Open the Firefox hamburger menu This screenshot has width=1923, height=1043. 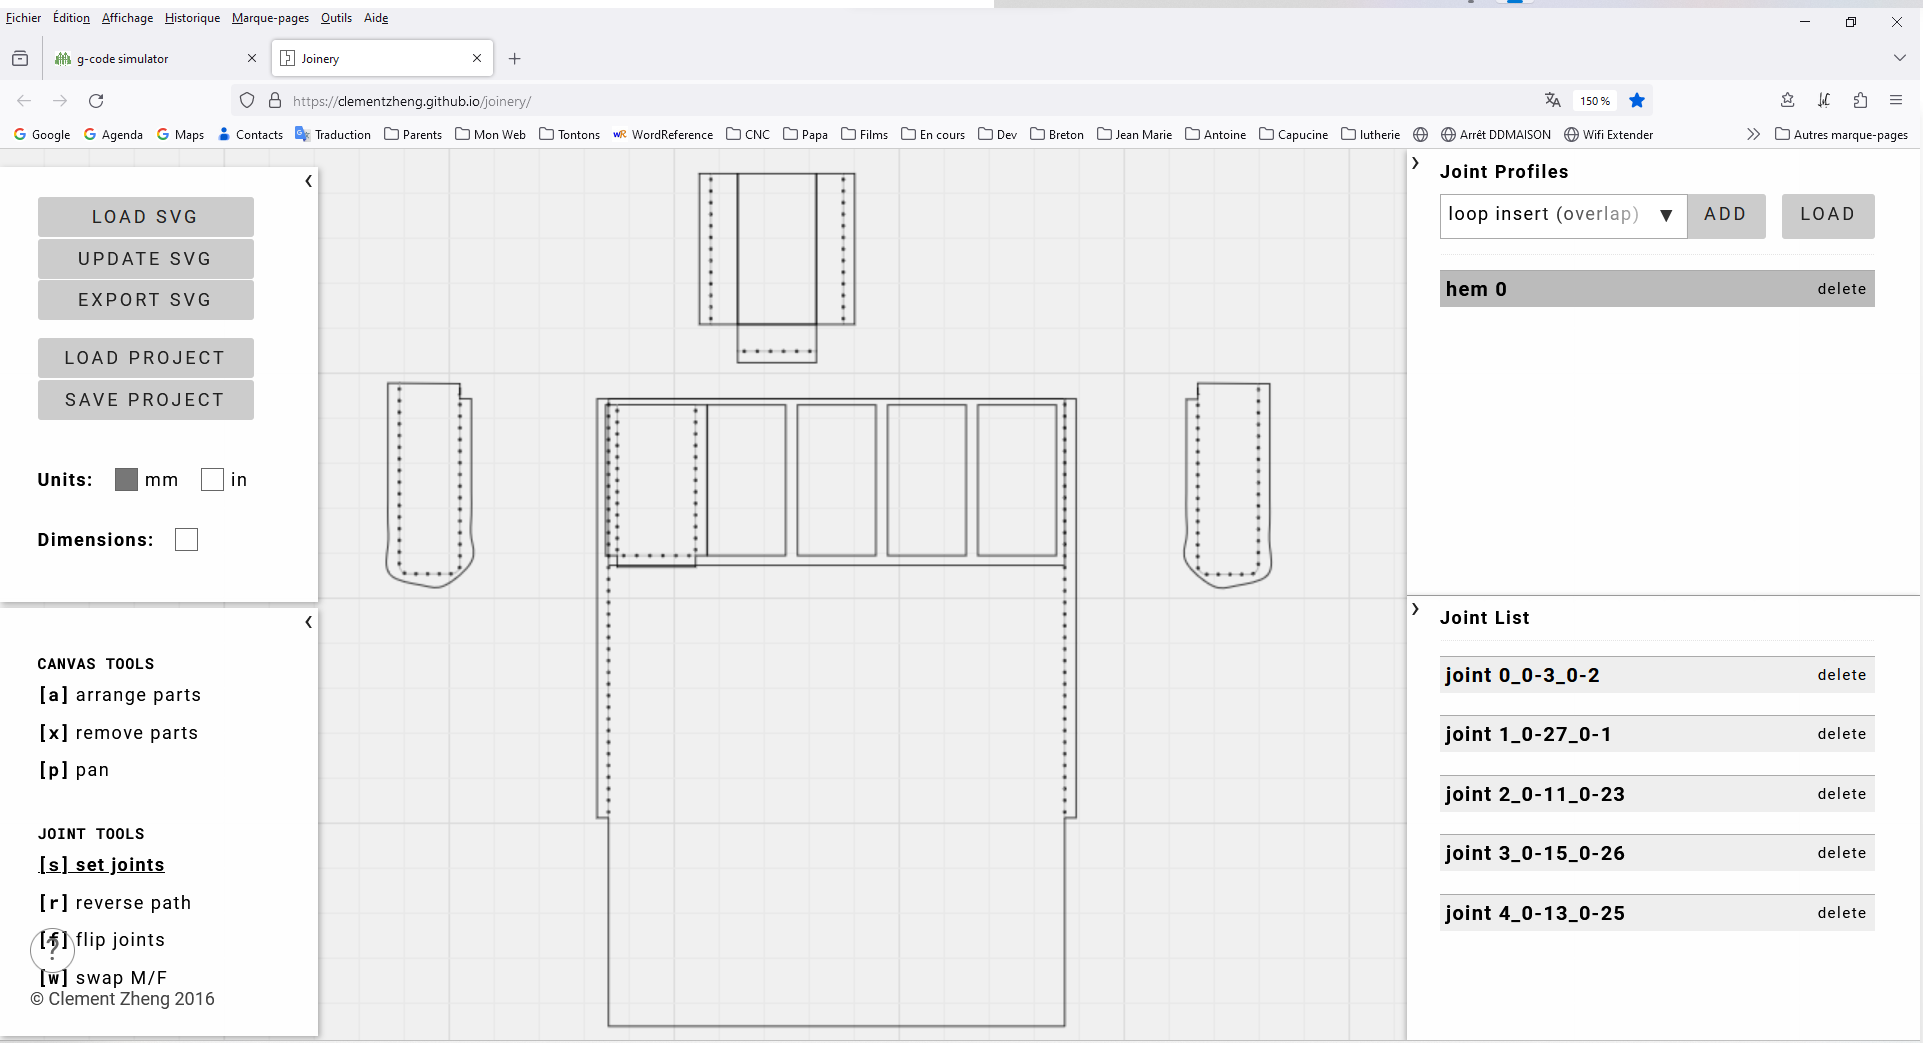1895,101
